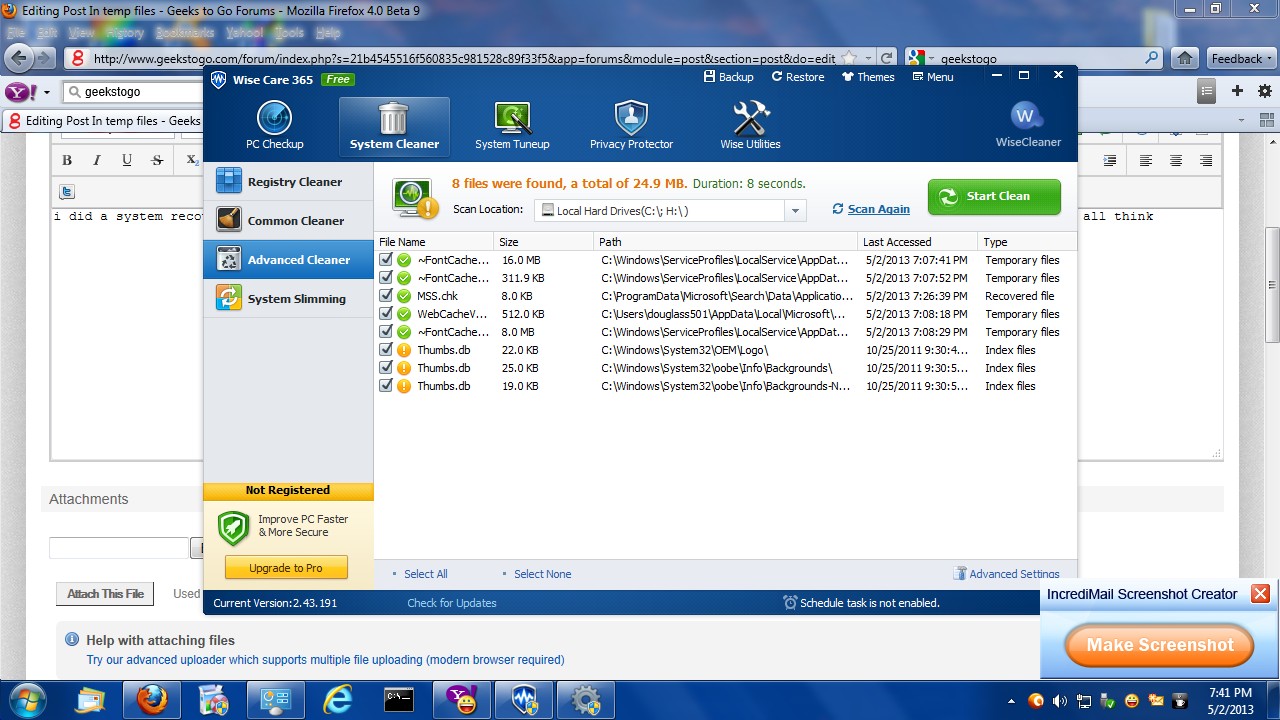The width and height of the screenshot is (1280, 720).
Task: Click the Start Clean button
Action: coord(994,197)
